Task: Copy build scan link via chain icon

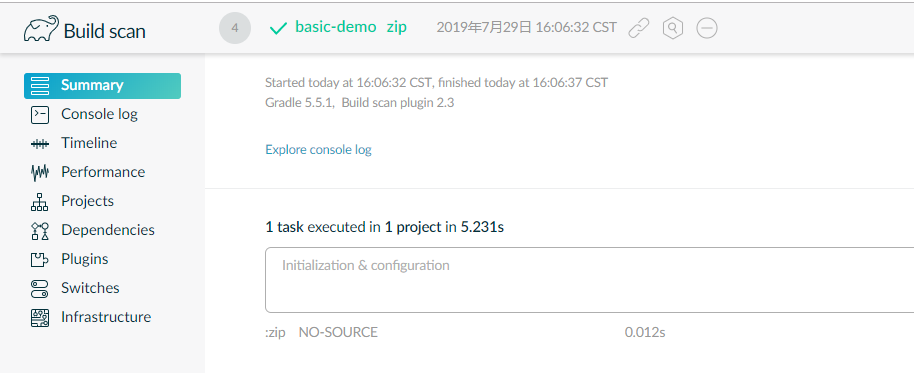Action: point(639,28)
